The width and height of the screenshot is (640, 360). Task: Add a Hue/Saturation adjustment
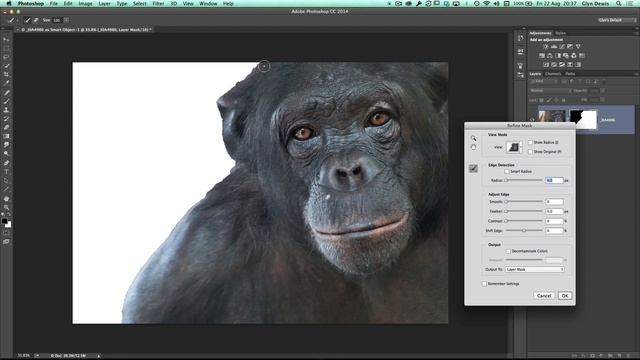(542, 56)
